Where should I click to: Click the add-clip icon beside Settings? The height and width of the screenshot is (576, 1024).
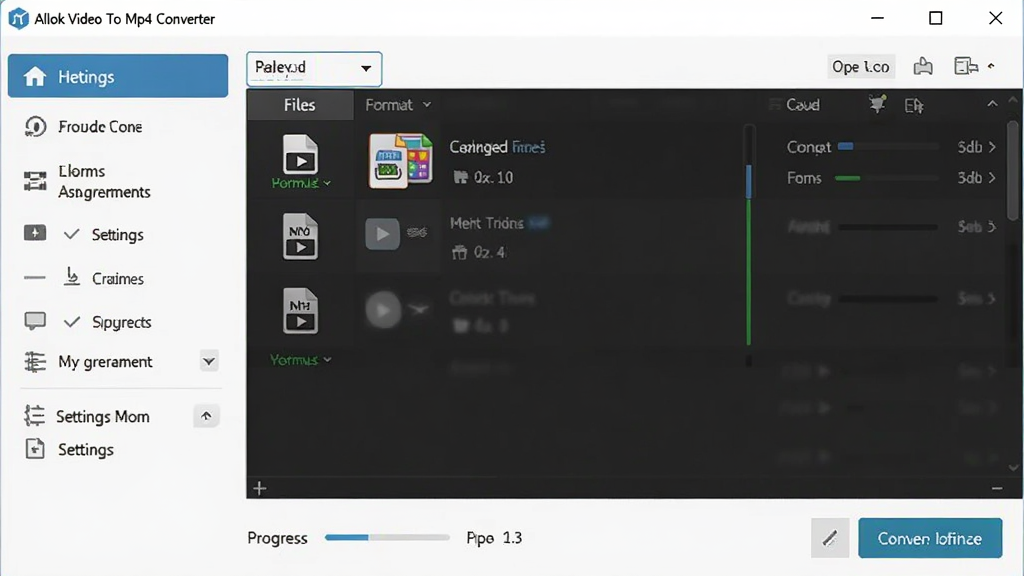click(35, 233)
